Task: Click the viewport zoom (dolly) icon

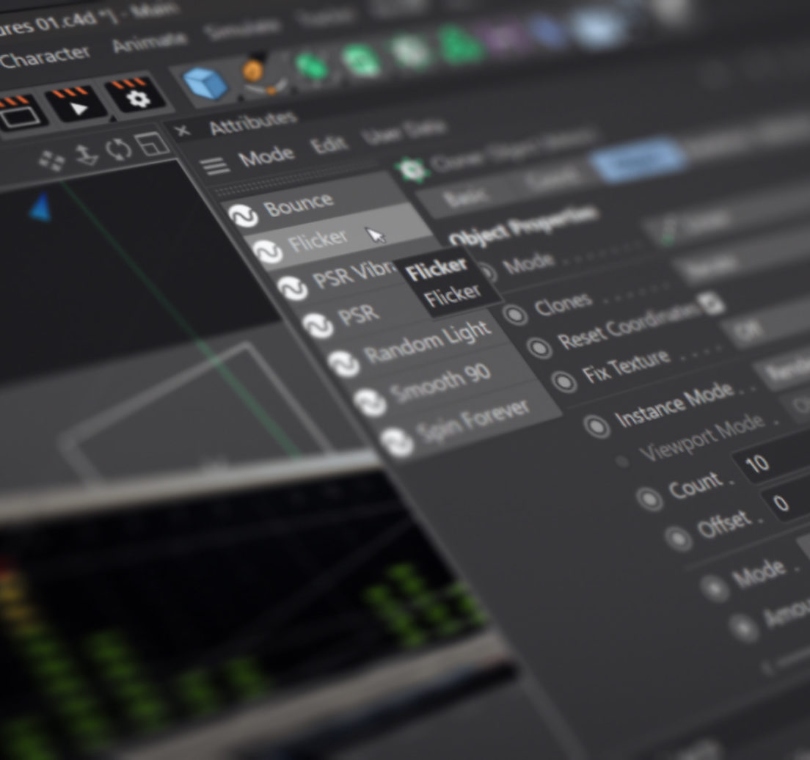Action: [x=86, y=155]
